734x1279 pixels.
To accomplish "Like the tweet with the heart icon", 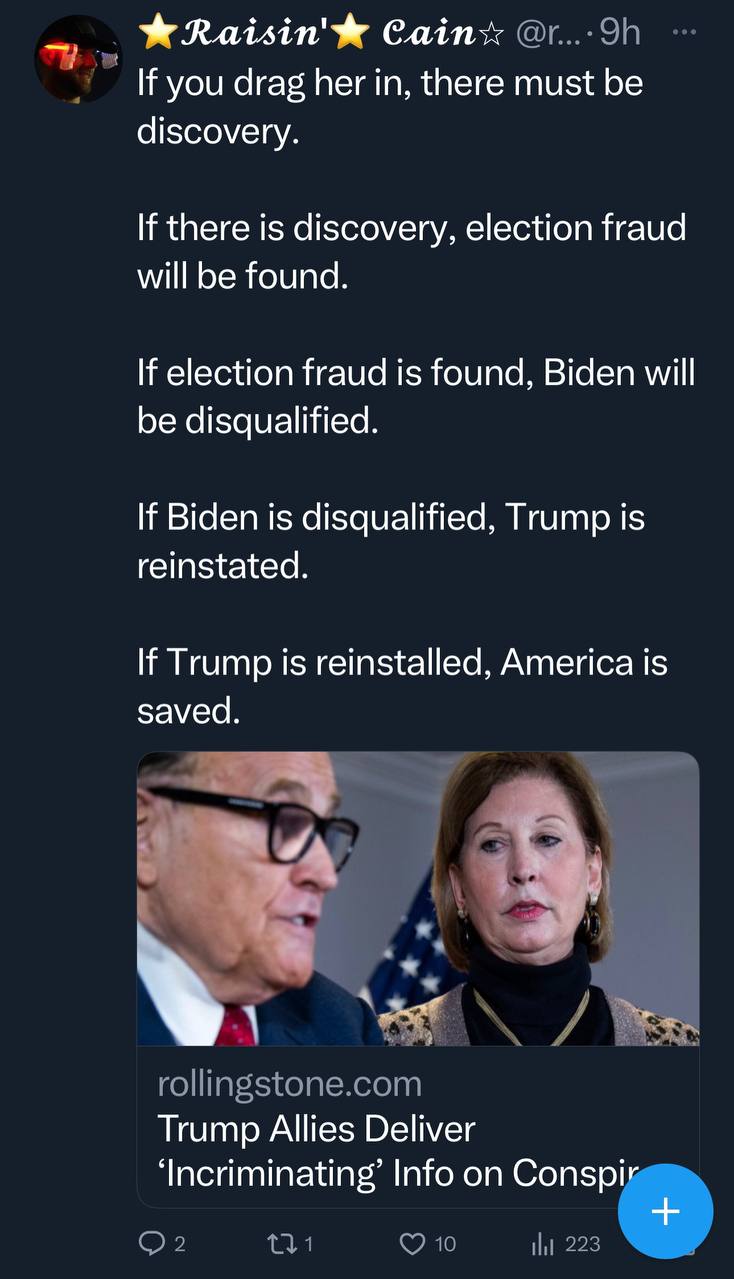I will click(x=412, y=1243).
